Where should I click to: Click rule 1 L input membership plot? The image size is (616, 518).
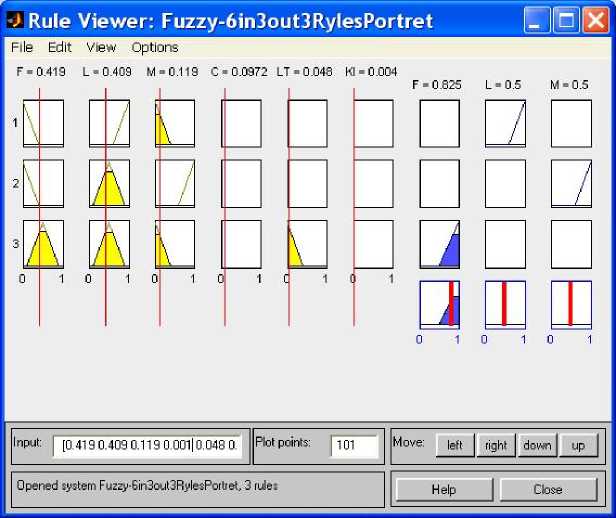(109, 123)
